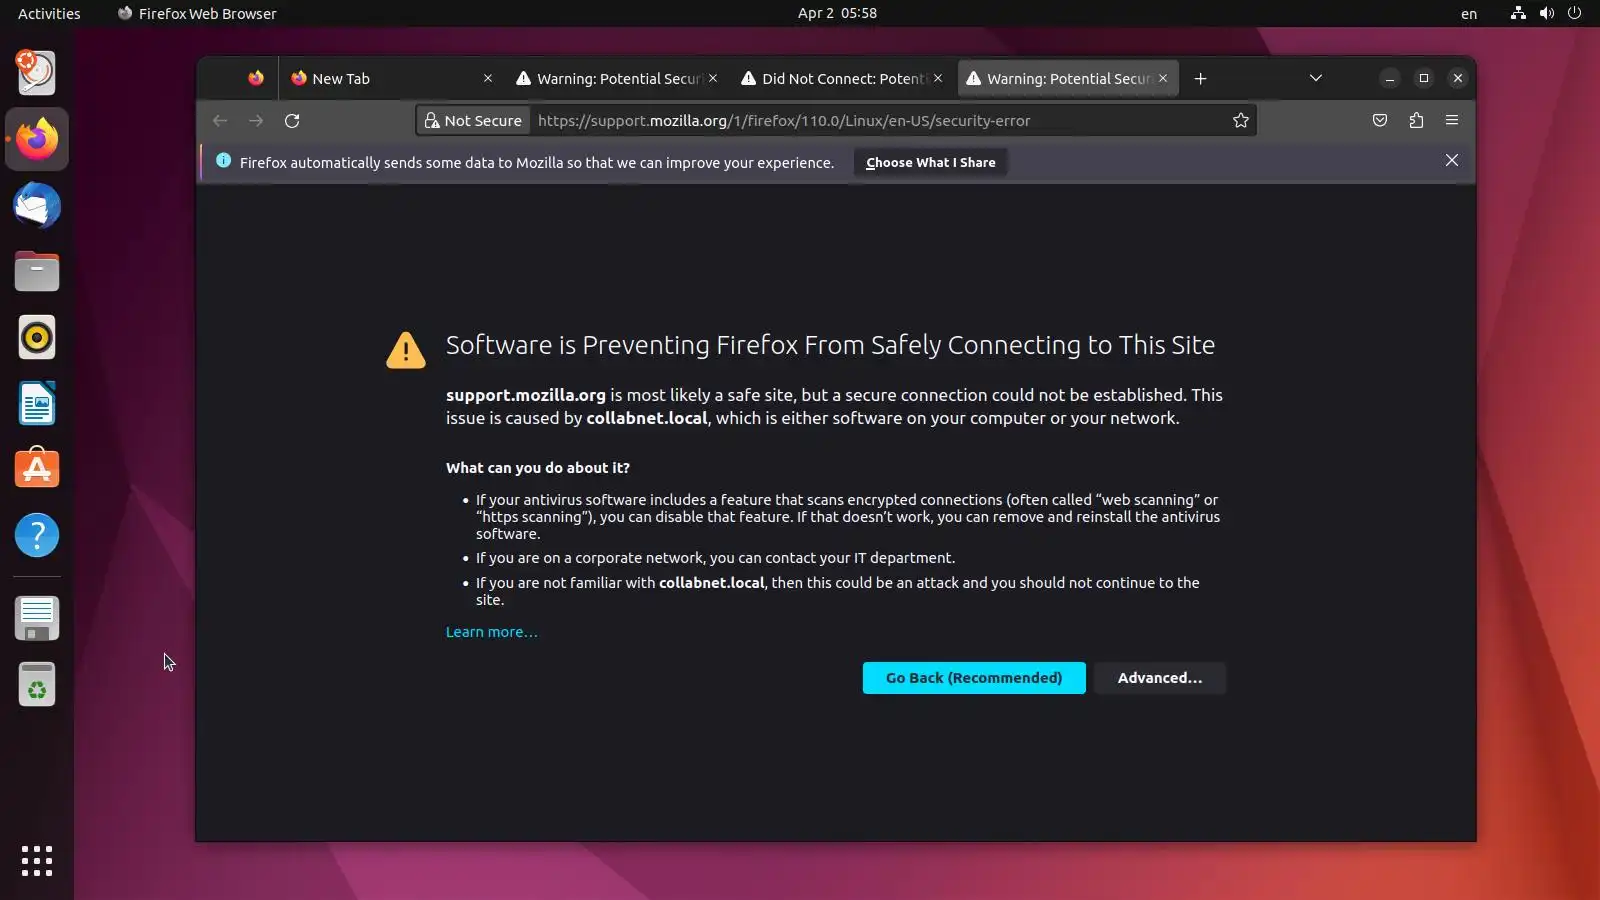Open Files manager from the dock

(x=37, y=272)
